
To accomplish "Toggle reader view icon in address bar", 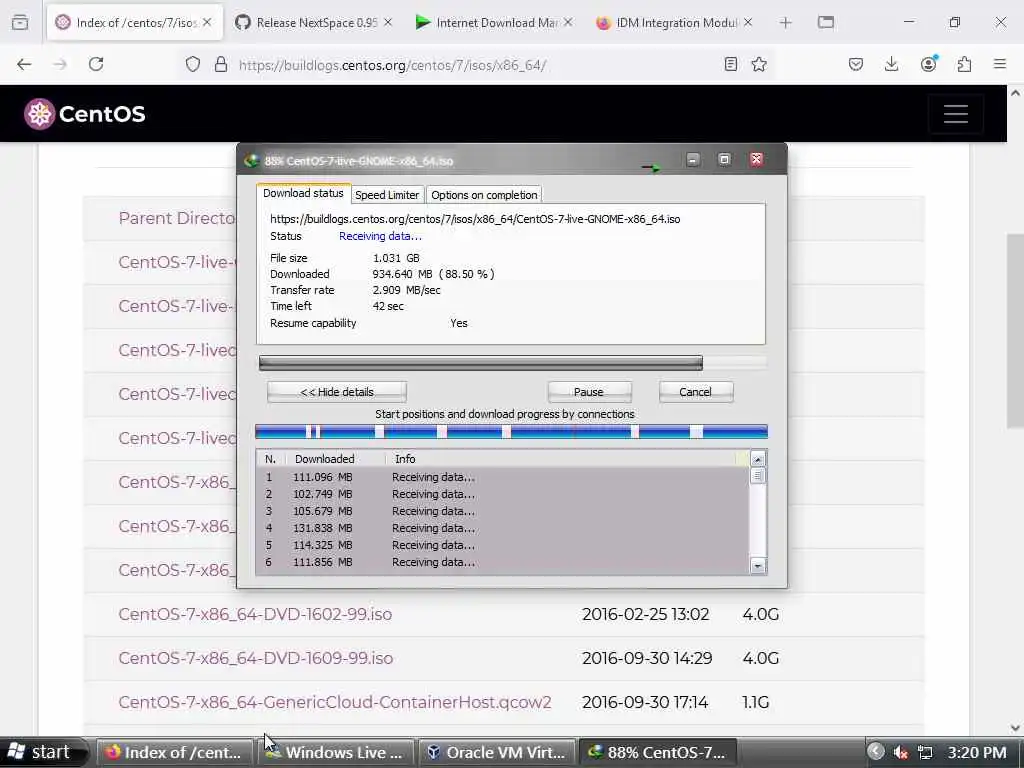I will 731,64.
